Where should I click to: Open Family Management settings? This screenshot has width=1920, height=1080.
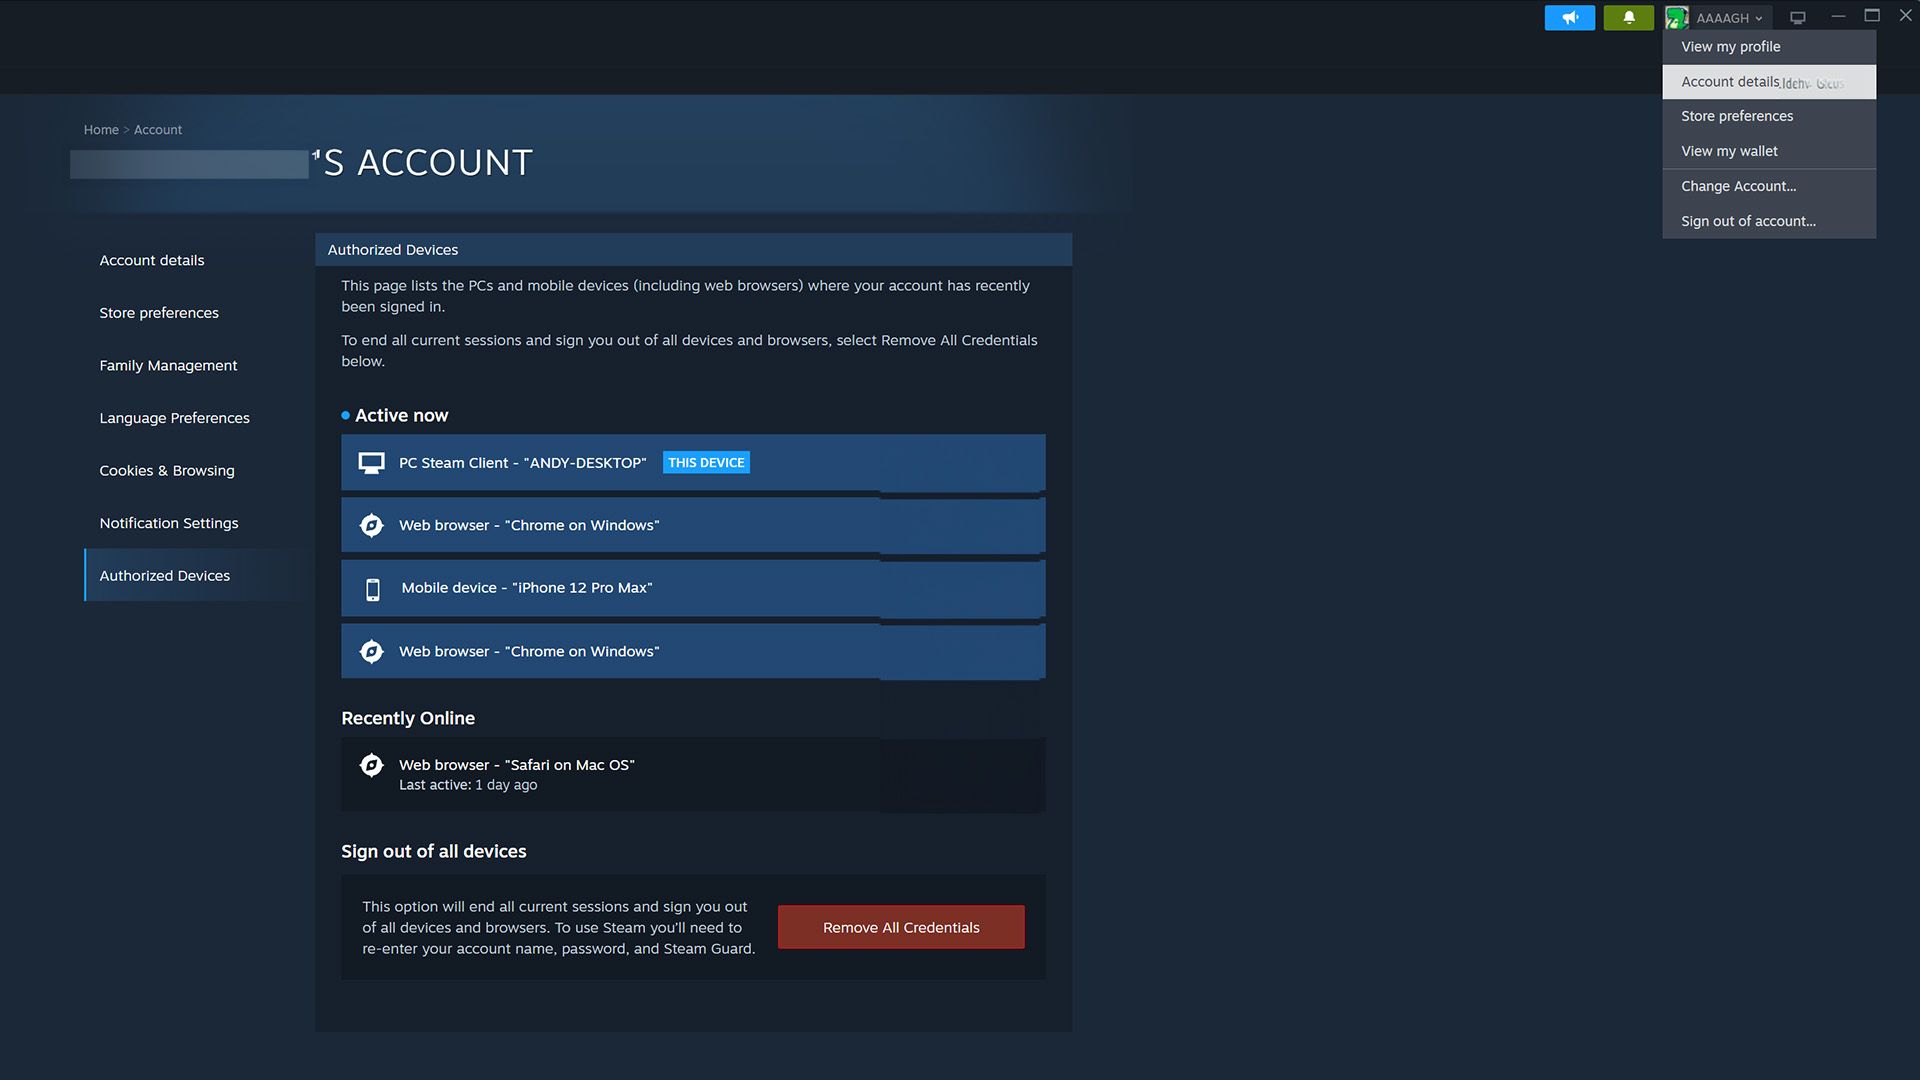pyautogui.click(x=168, y=365)
